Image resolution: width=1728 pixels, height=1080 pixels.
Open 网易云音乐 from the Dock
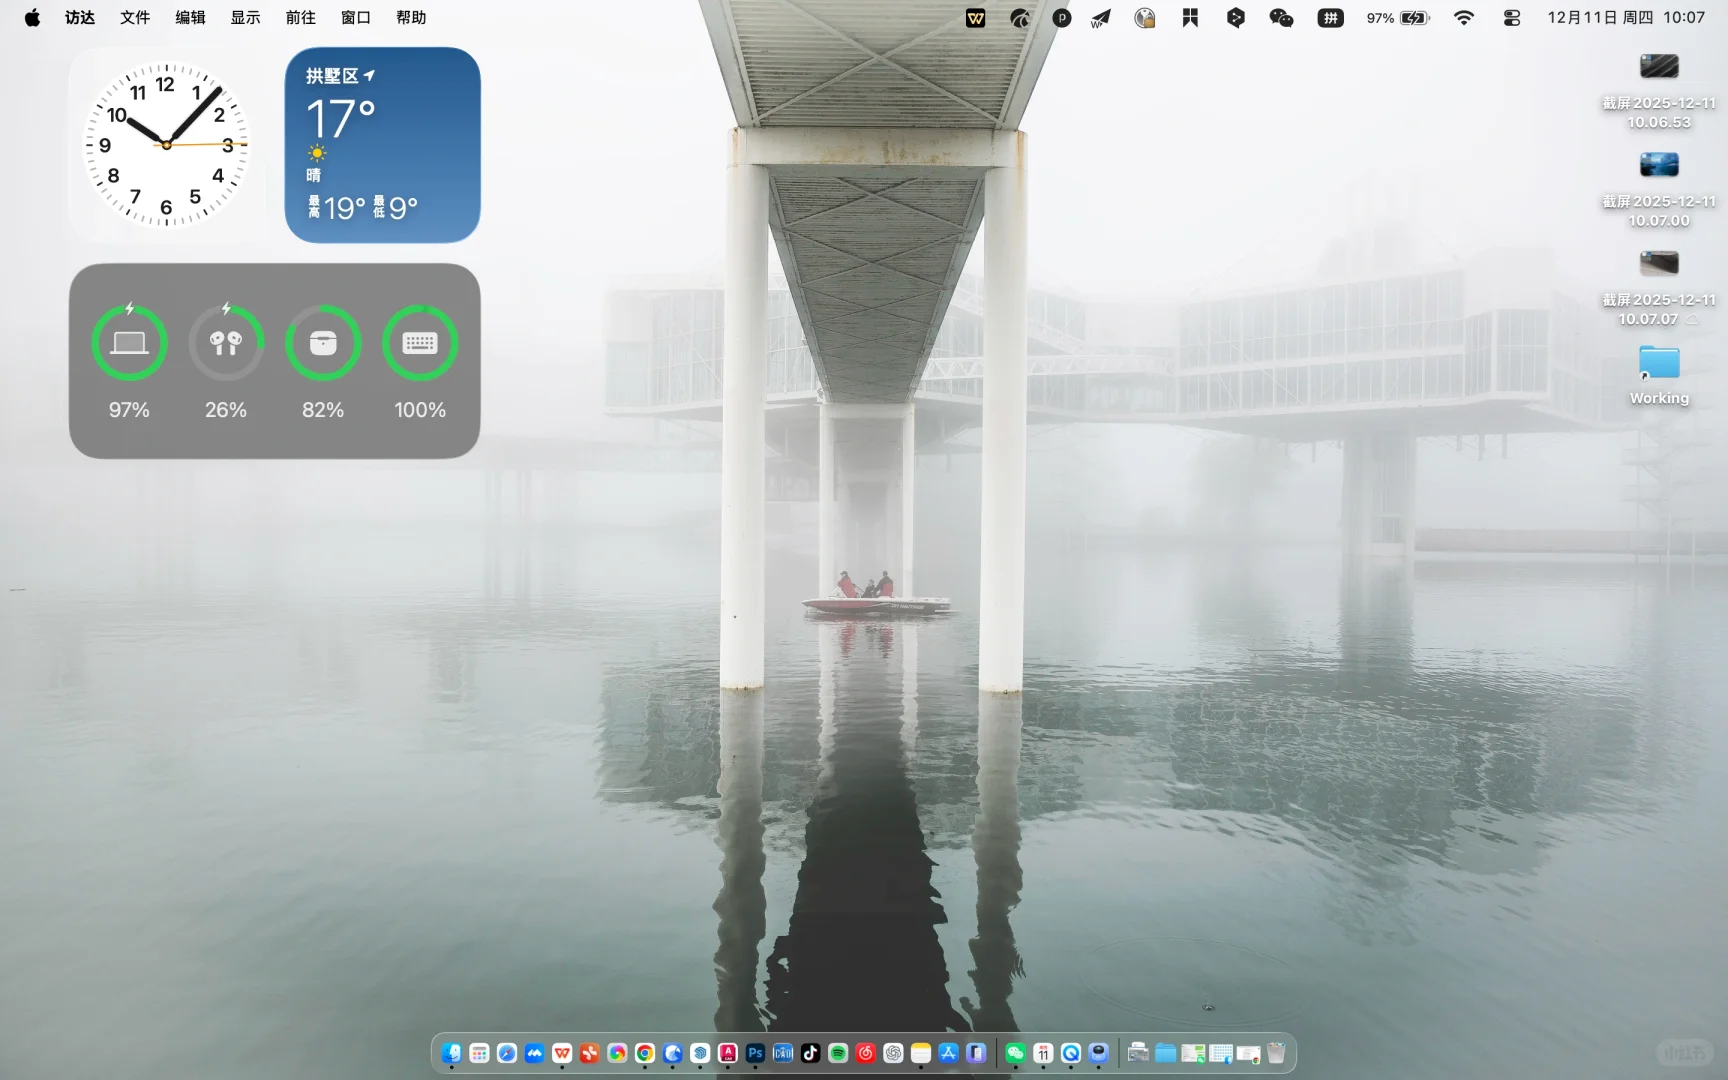pyautogui.click(x=864, y=1052)
